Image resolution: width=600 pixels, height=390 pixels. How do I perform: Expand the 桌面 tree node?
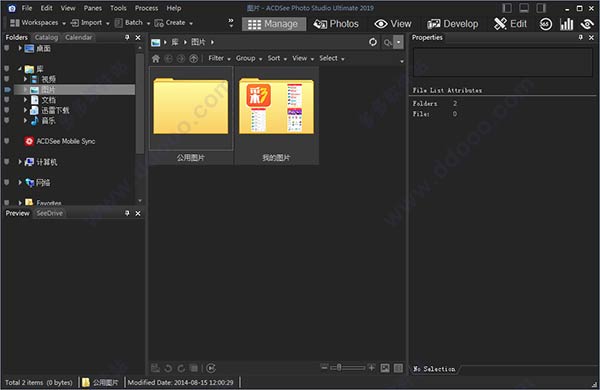[x=20, y=48]
